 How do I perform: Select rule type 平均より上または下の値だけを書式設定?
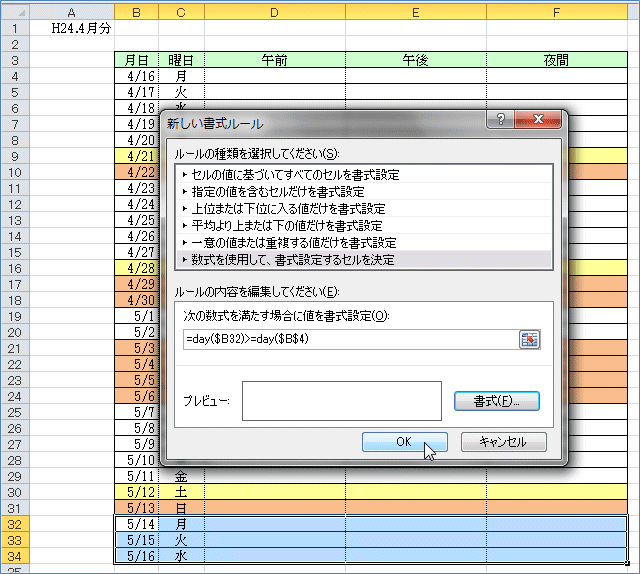click(364, 226)
